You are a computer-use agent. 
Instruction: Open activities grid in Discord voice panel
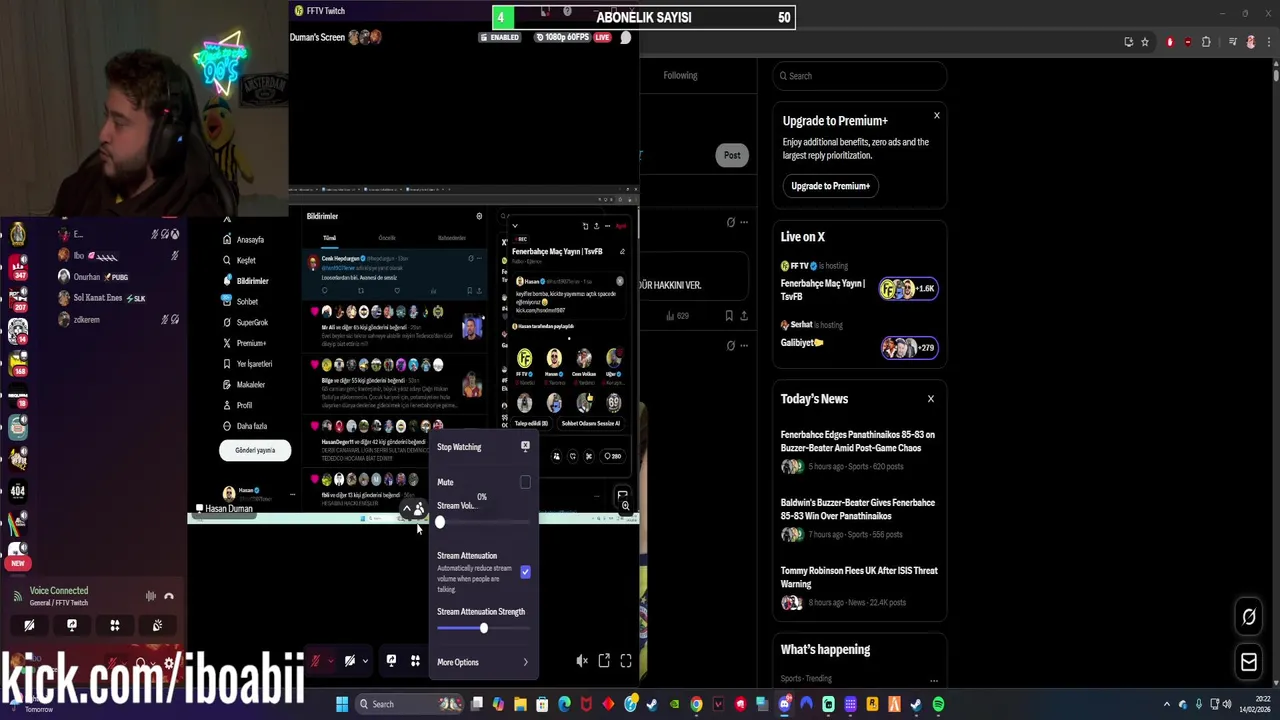tap(115, 625)
